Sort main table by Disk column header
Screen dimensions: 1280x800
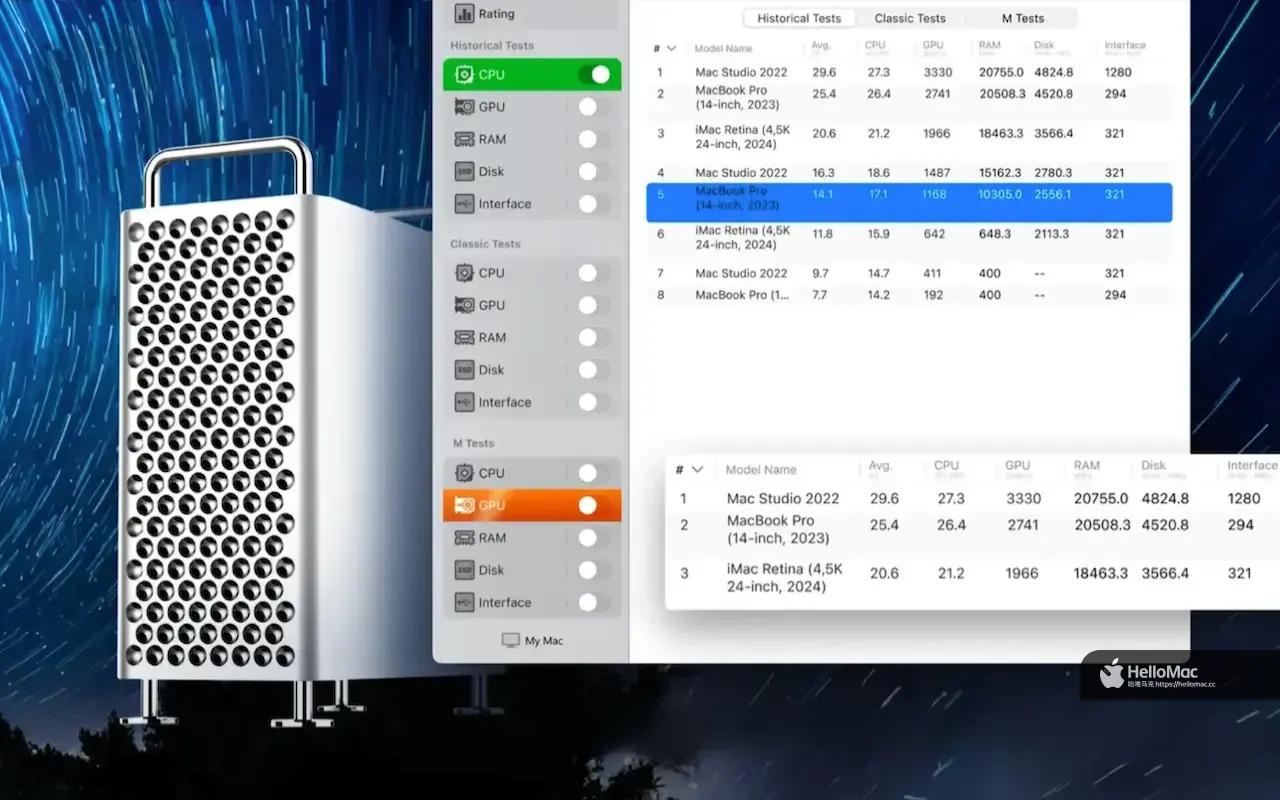pyautogui.click(x=1044, y=46)
